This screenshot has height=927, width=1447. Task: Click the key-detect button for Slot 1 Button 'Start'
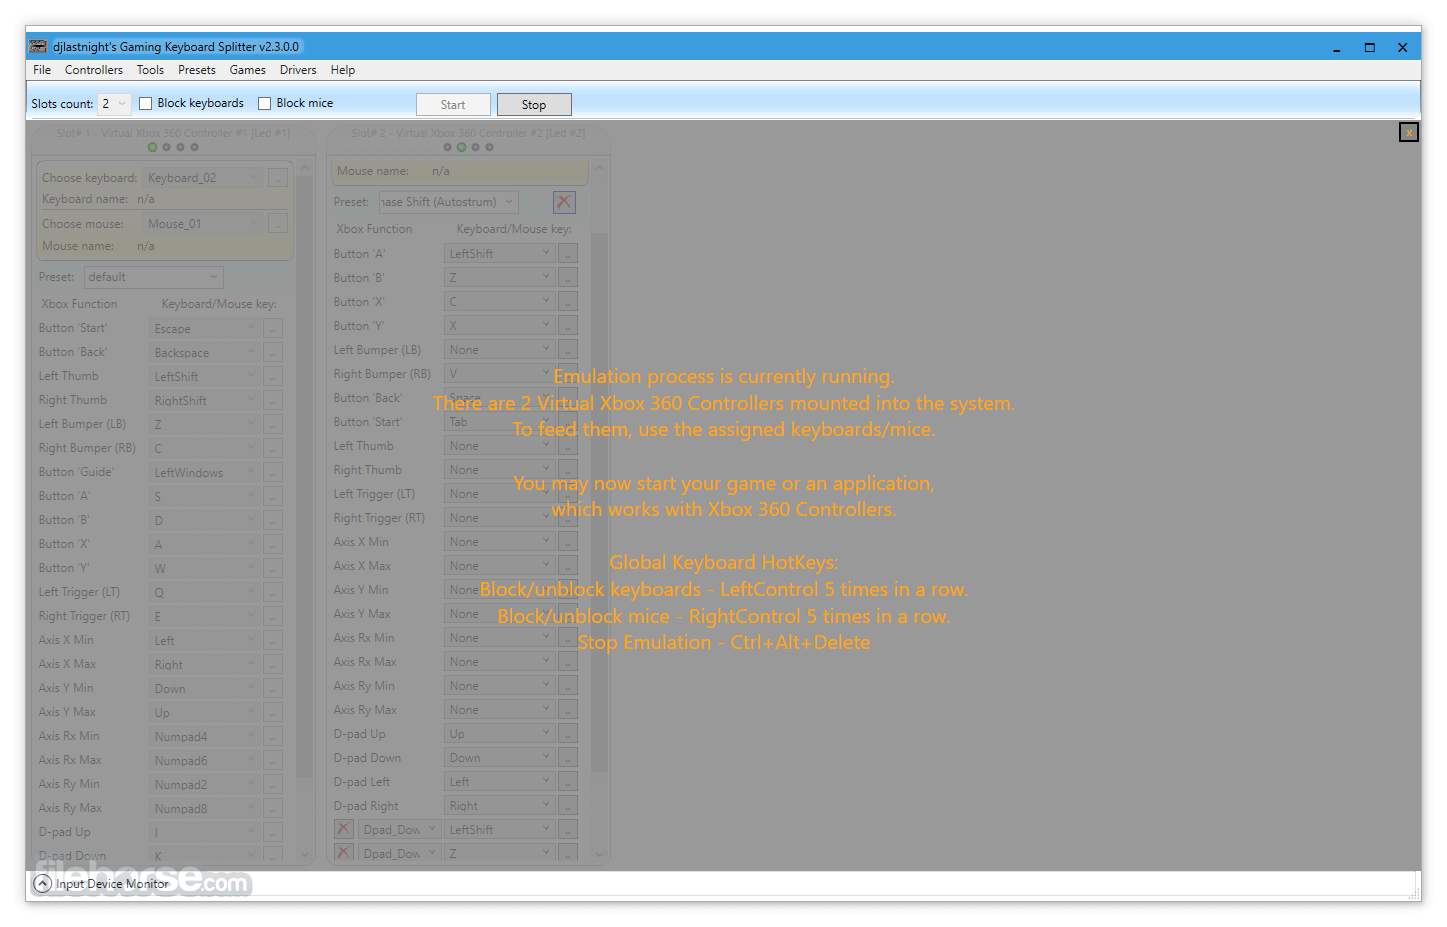coord(273,329)
